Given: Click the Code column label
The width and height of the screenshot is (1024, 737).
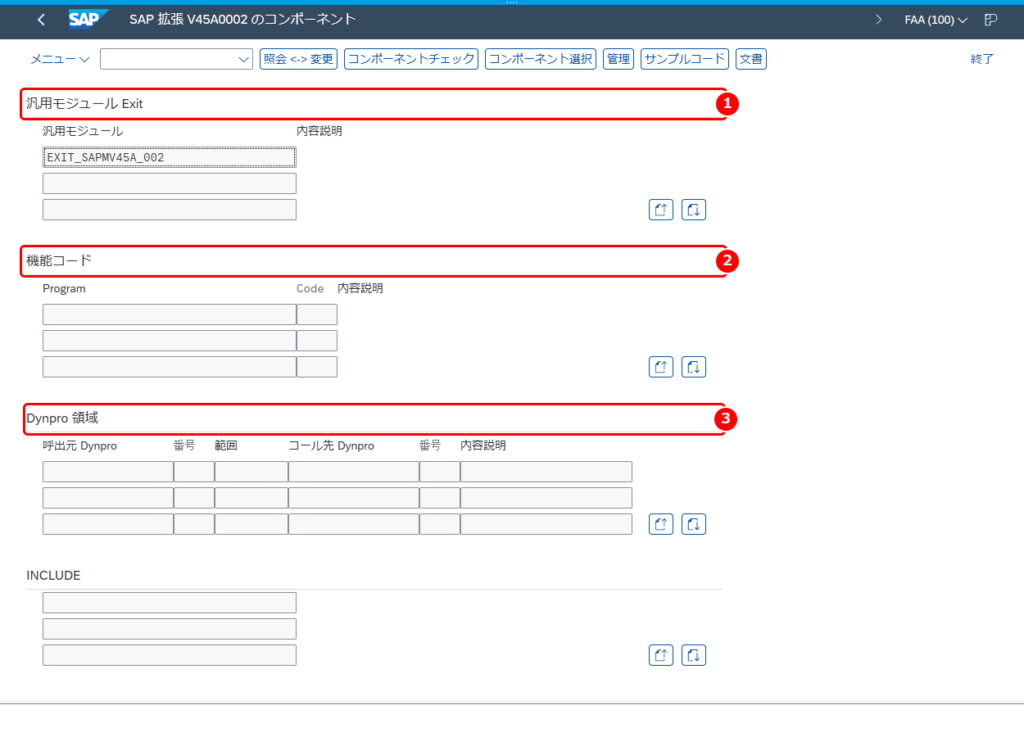Looking at the screenshot, I should 310,289.
